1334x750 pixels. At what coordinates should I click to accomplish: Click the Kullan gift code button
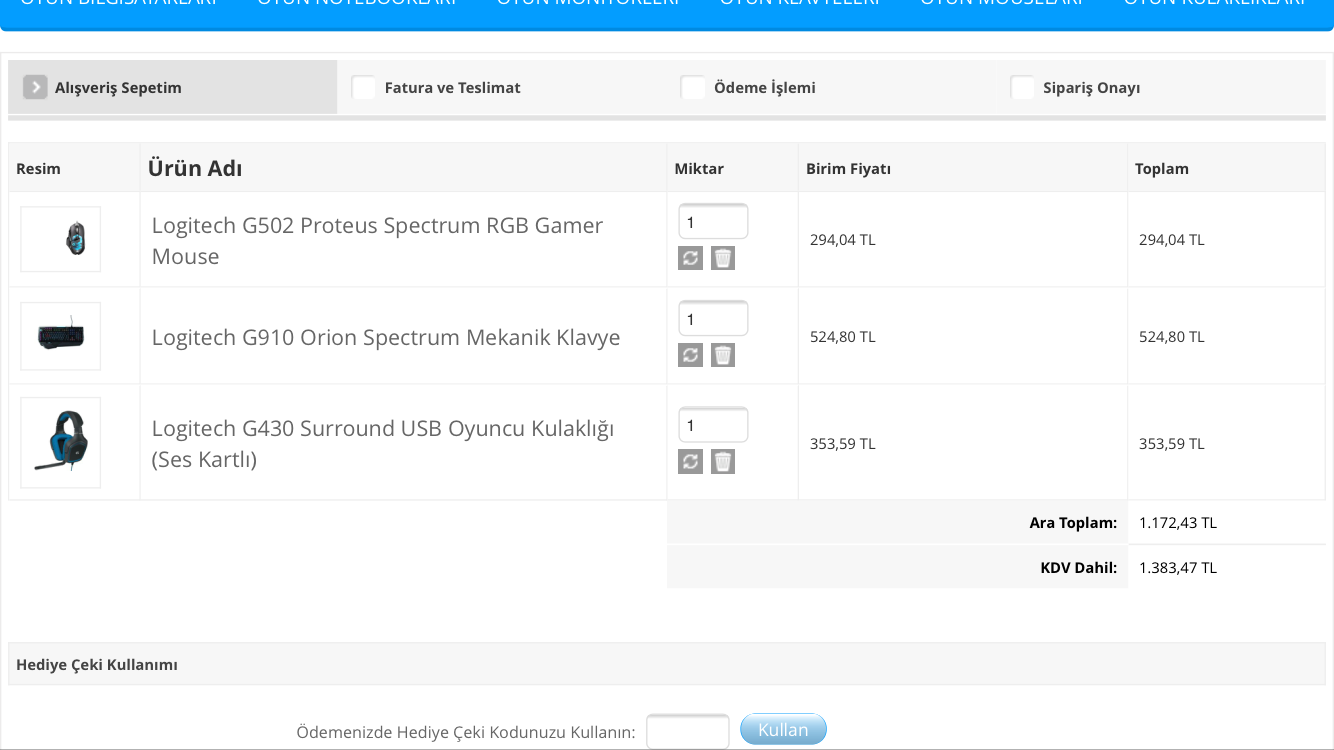pyautogui.click(x=783, y=730)
